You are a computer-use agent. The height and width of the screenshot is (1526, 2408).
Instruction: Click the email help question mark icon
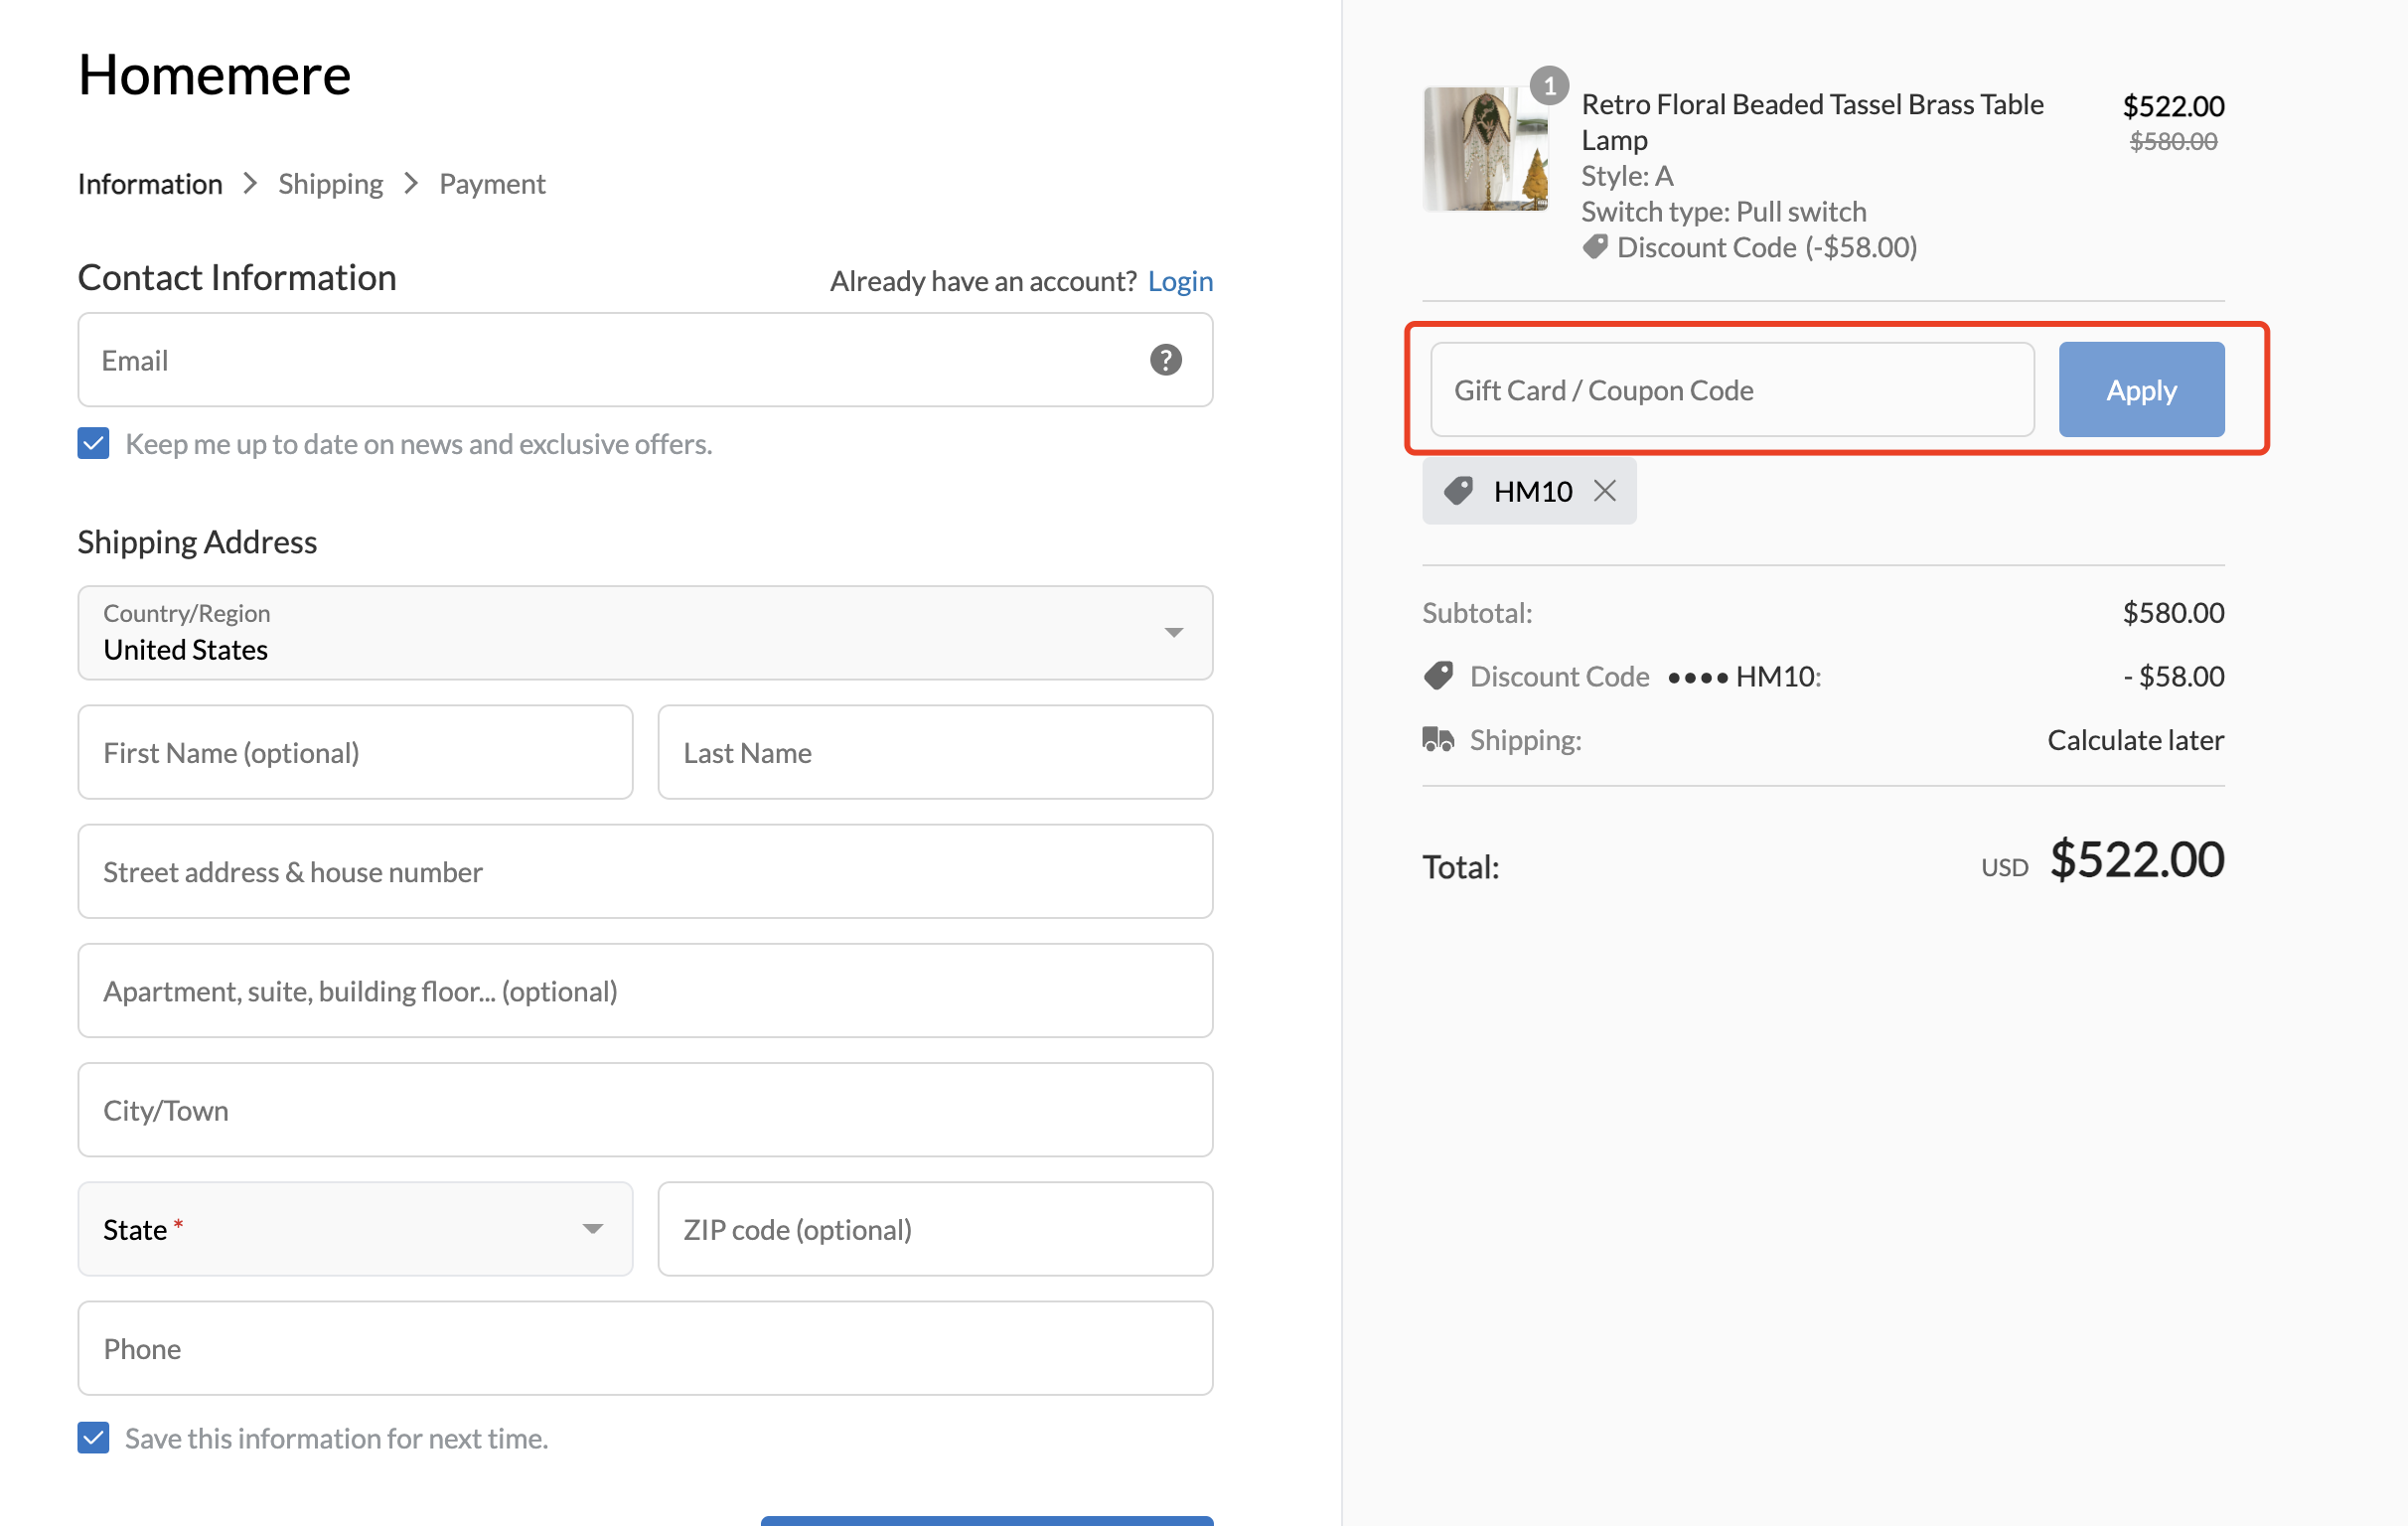(1165, 360)
